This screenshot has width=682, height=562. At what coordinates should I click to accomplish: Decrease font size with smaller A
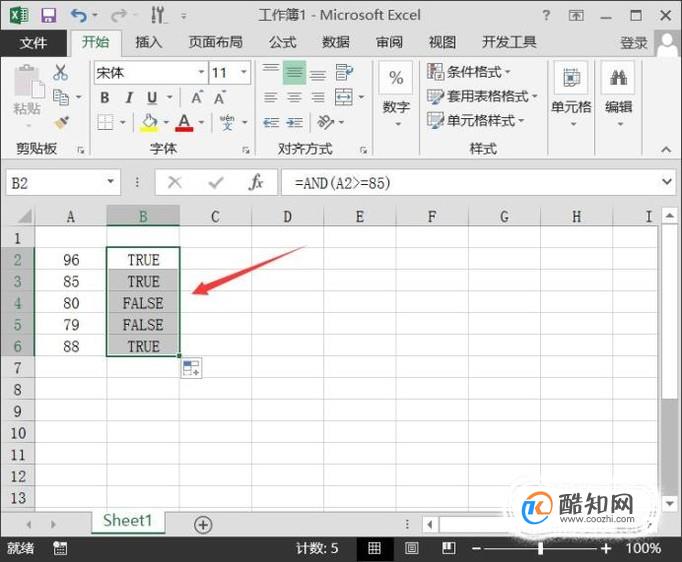(x=219, y=97)
